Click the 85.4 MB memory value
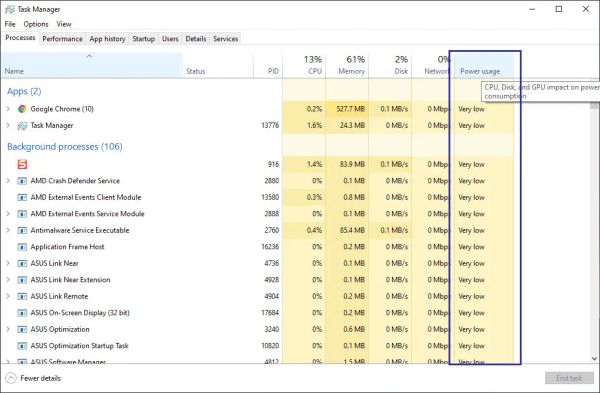The image size is (600, 393). pyautogui.click(x=352, y=230)
